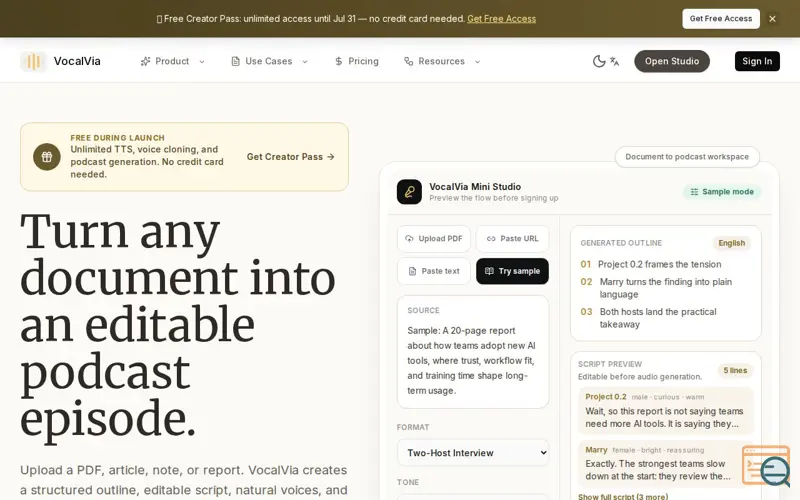Click Get Creator Pass link
This screenshot has width=800, height=500.
290,157
